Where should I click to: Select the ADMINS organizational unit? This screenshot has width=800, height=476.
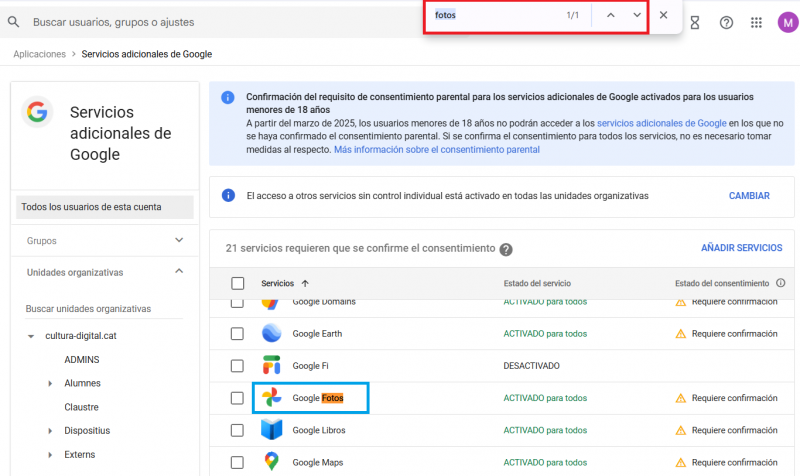coord(82,360)
